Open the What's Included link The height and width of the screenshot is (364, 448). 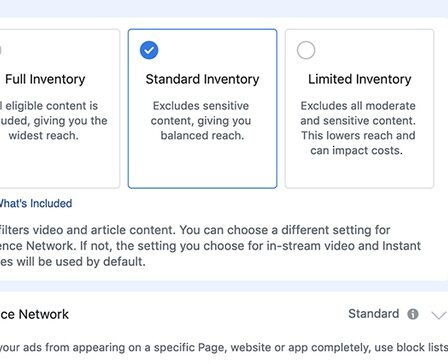[36, 203]
